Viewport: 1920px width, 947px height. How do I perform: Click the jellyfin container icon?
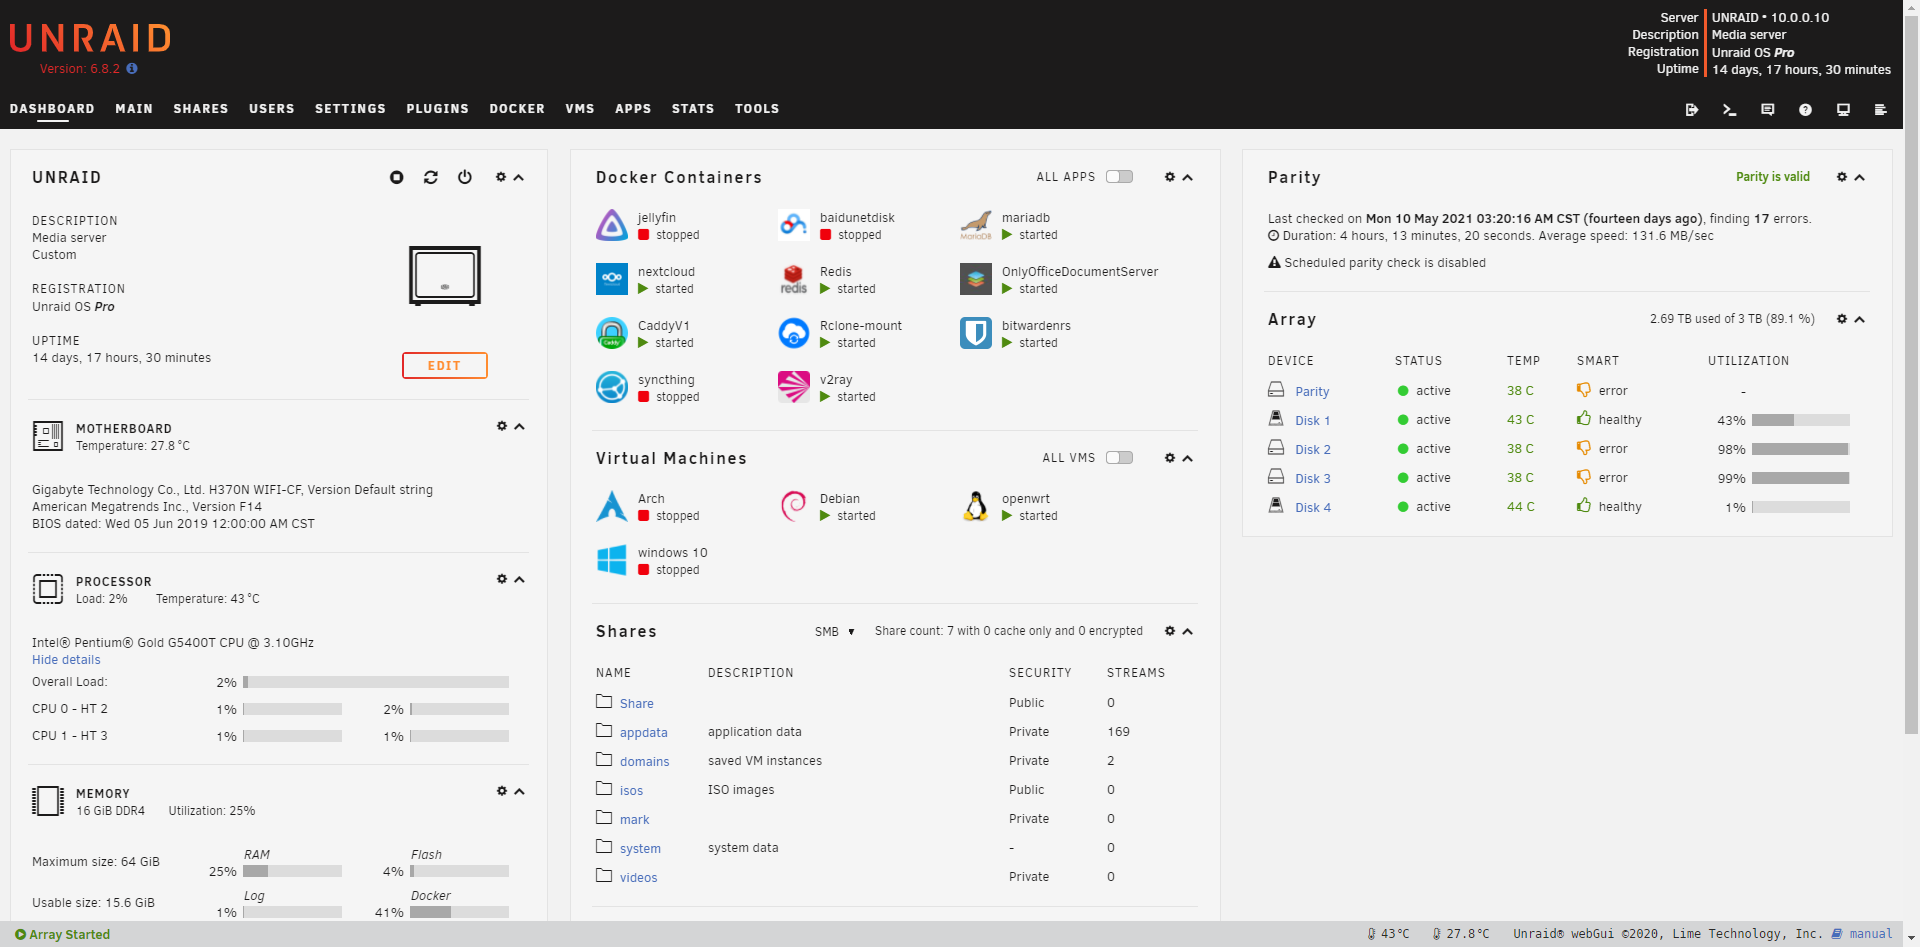(612, 225)
